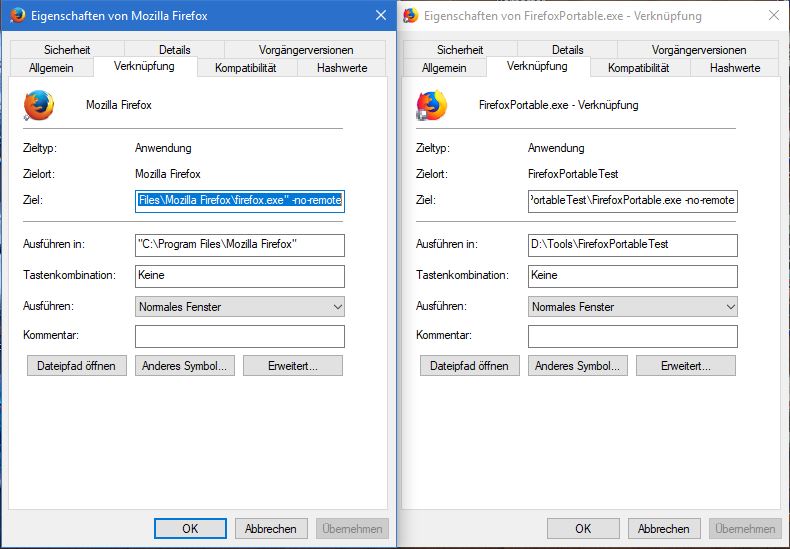Screen dimensions: 790x549
Task: Click the Zielort value 'FirefoxPortableTest'
Action: 573,174
